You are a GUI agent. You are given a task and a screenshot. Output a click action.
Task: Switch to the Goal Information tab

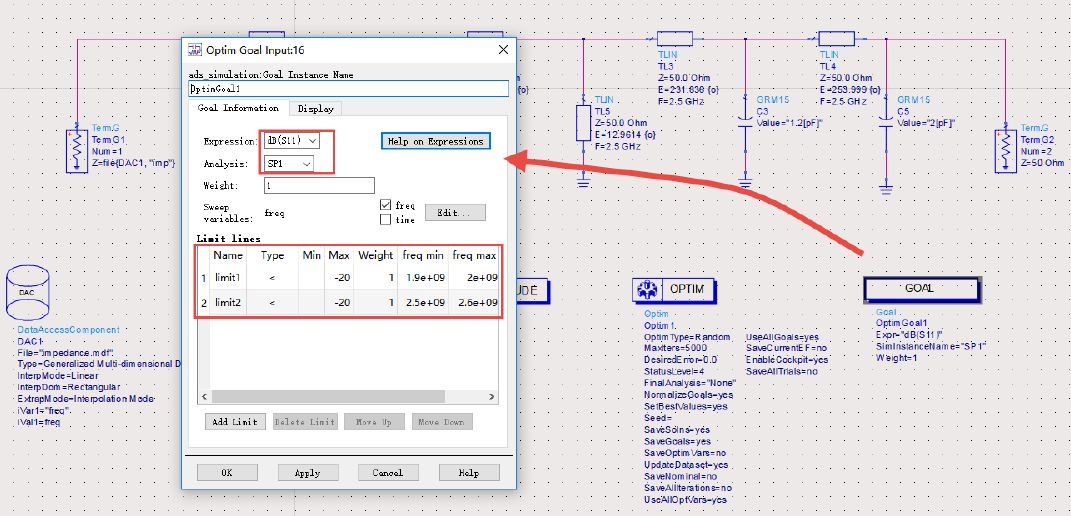[x=238, y=108]
